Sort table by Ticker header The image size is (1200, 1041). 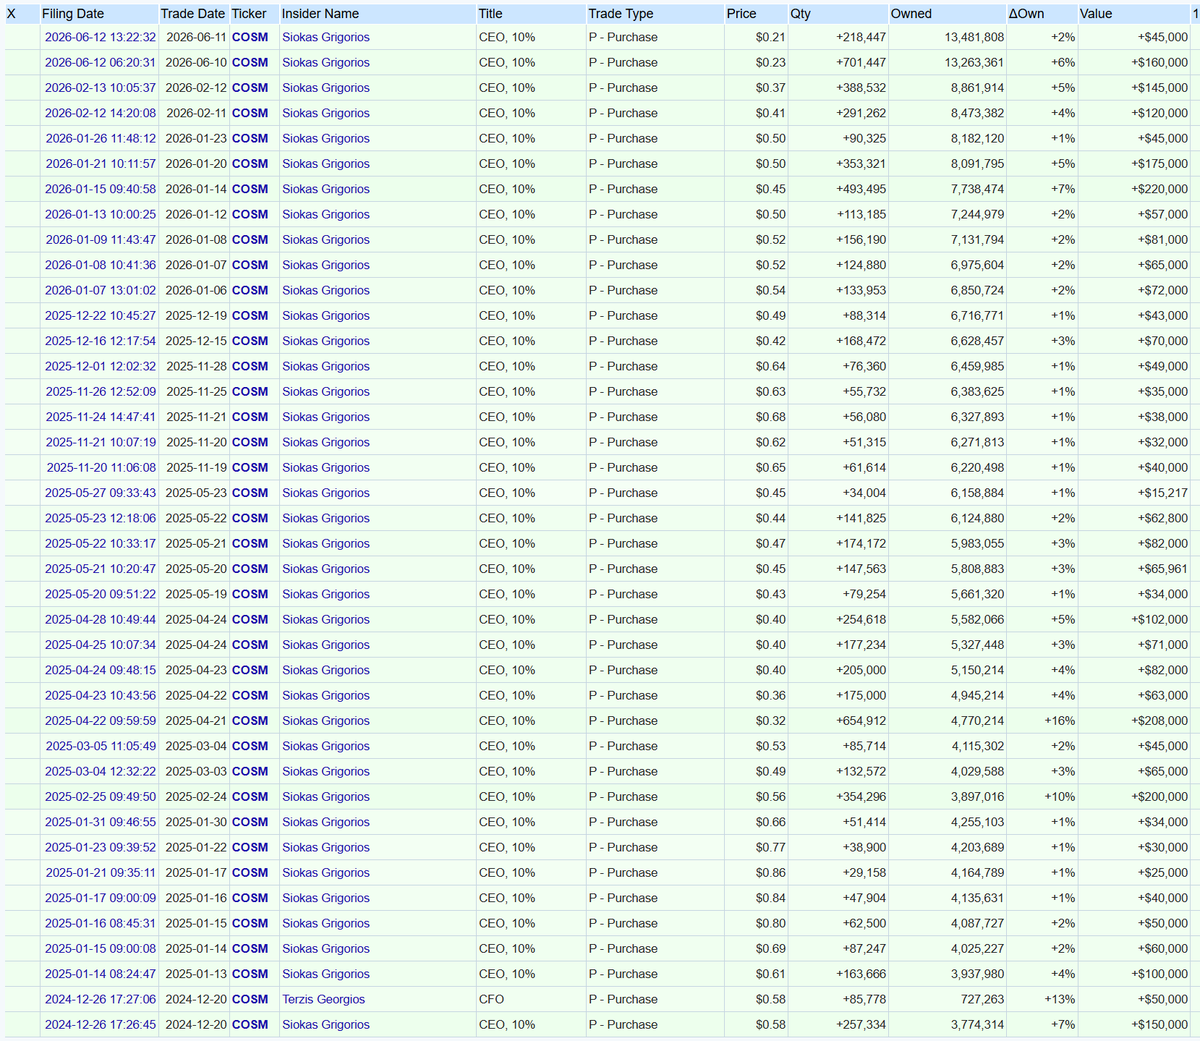[x=249, y=14]
